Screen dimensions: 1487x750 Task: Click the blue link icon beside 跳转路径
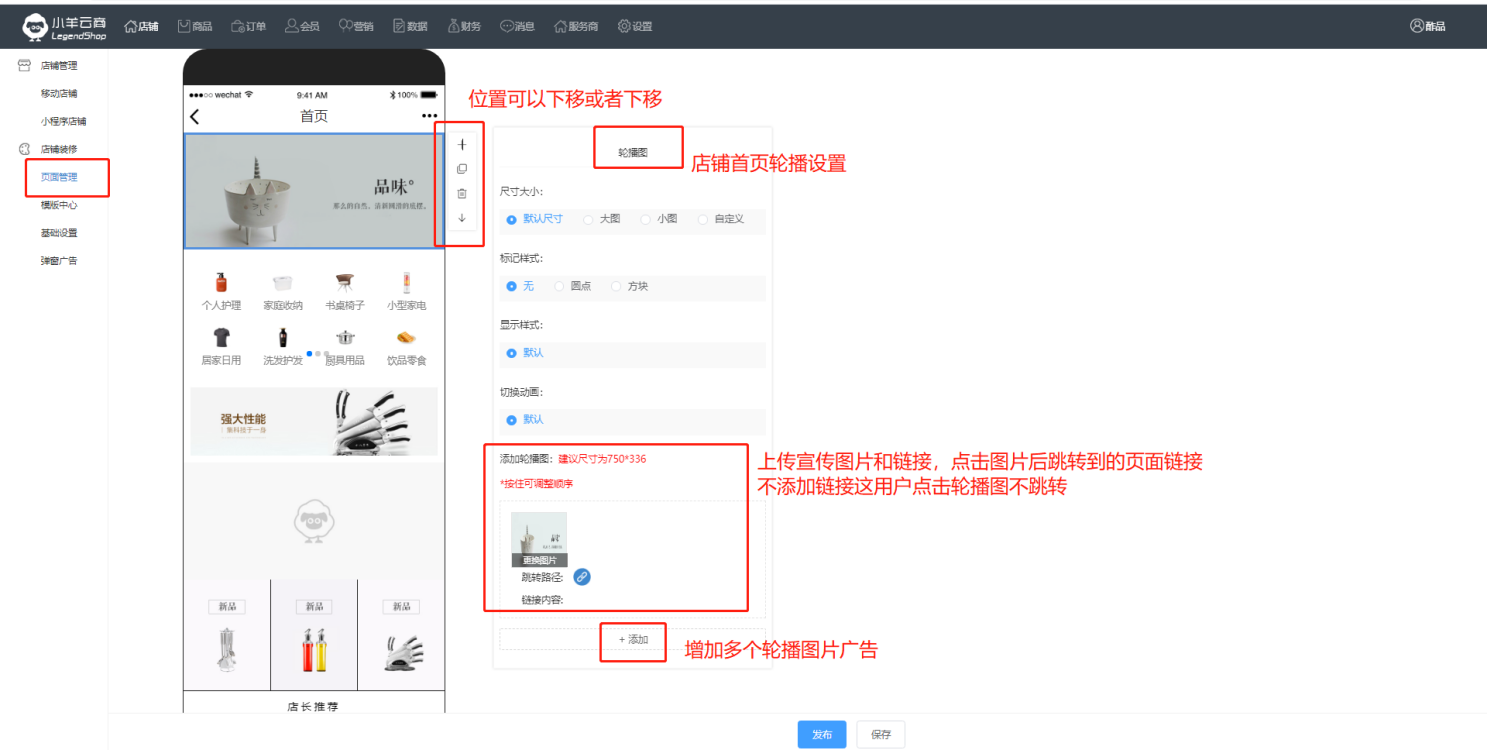[x=582, y=577]
